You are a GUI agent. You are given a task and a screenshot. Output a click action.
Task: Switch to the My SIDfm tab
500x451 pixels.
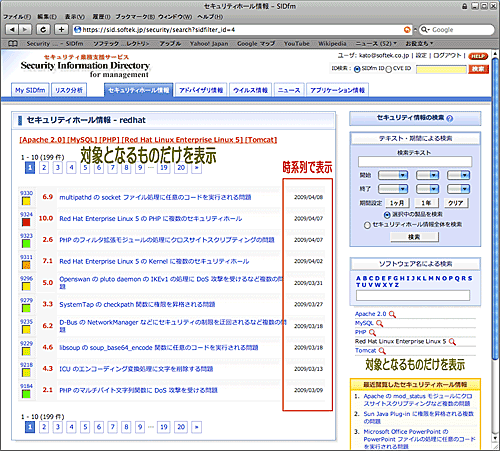30,90
